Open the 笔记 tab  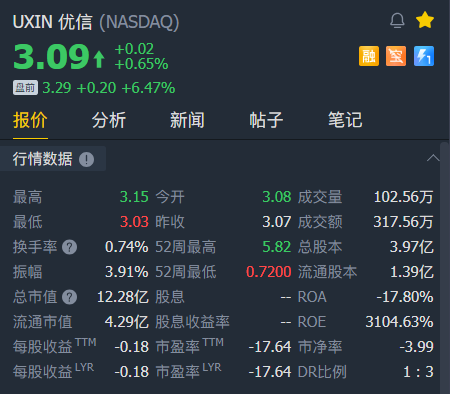click(x=345, y=120)
